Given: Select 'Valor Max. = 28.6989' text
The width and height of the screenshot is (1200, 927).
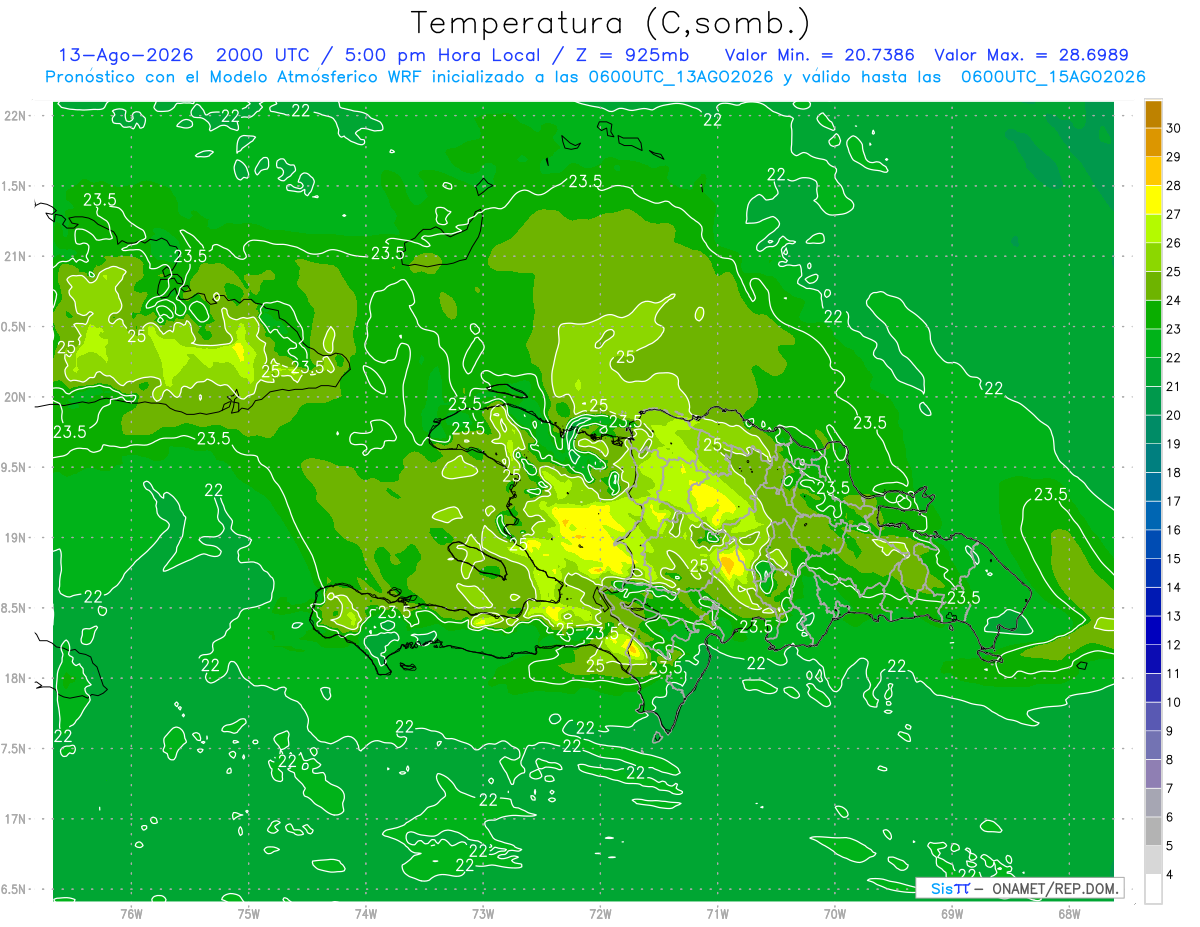Looking at the screenshot, I should [x=1031, y=55].
